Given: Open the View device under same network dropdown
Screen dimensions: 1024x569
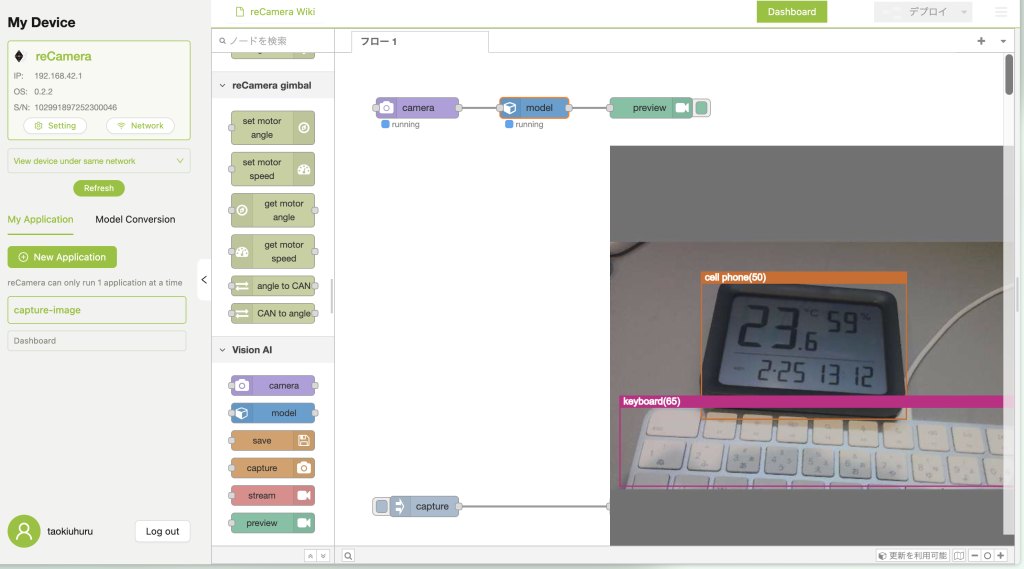Looking at the screenshot, I should pos(98,161).
